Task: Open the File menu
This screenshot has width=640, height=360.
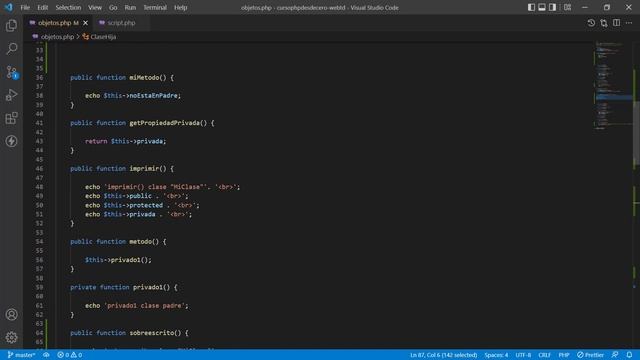Action: (25, 7)
